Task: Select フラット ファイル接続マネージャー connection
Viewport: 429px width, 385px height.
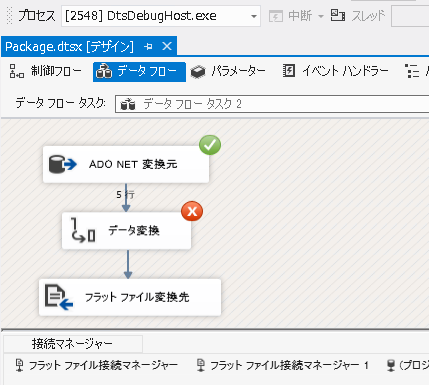Action: tap(97, 365)
